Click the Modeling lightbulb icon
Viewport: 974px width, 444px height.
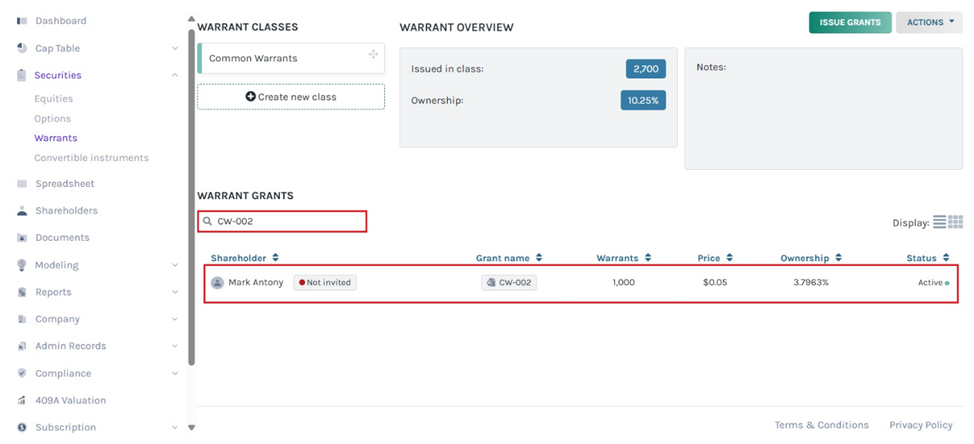point(22,265)
